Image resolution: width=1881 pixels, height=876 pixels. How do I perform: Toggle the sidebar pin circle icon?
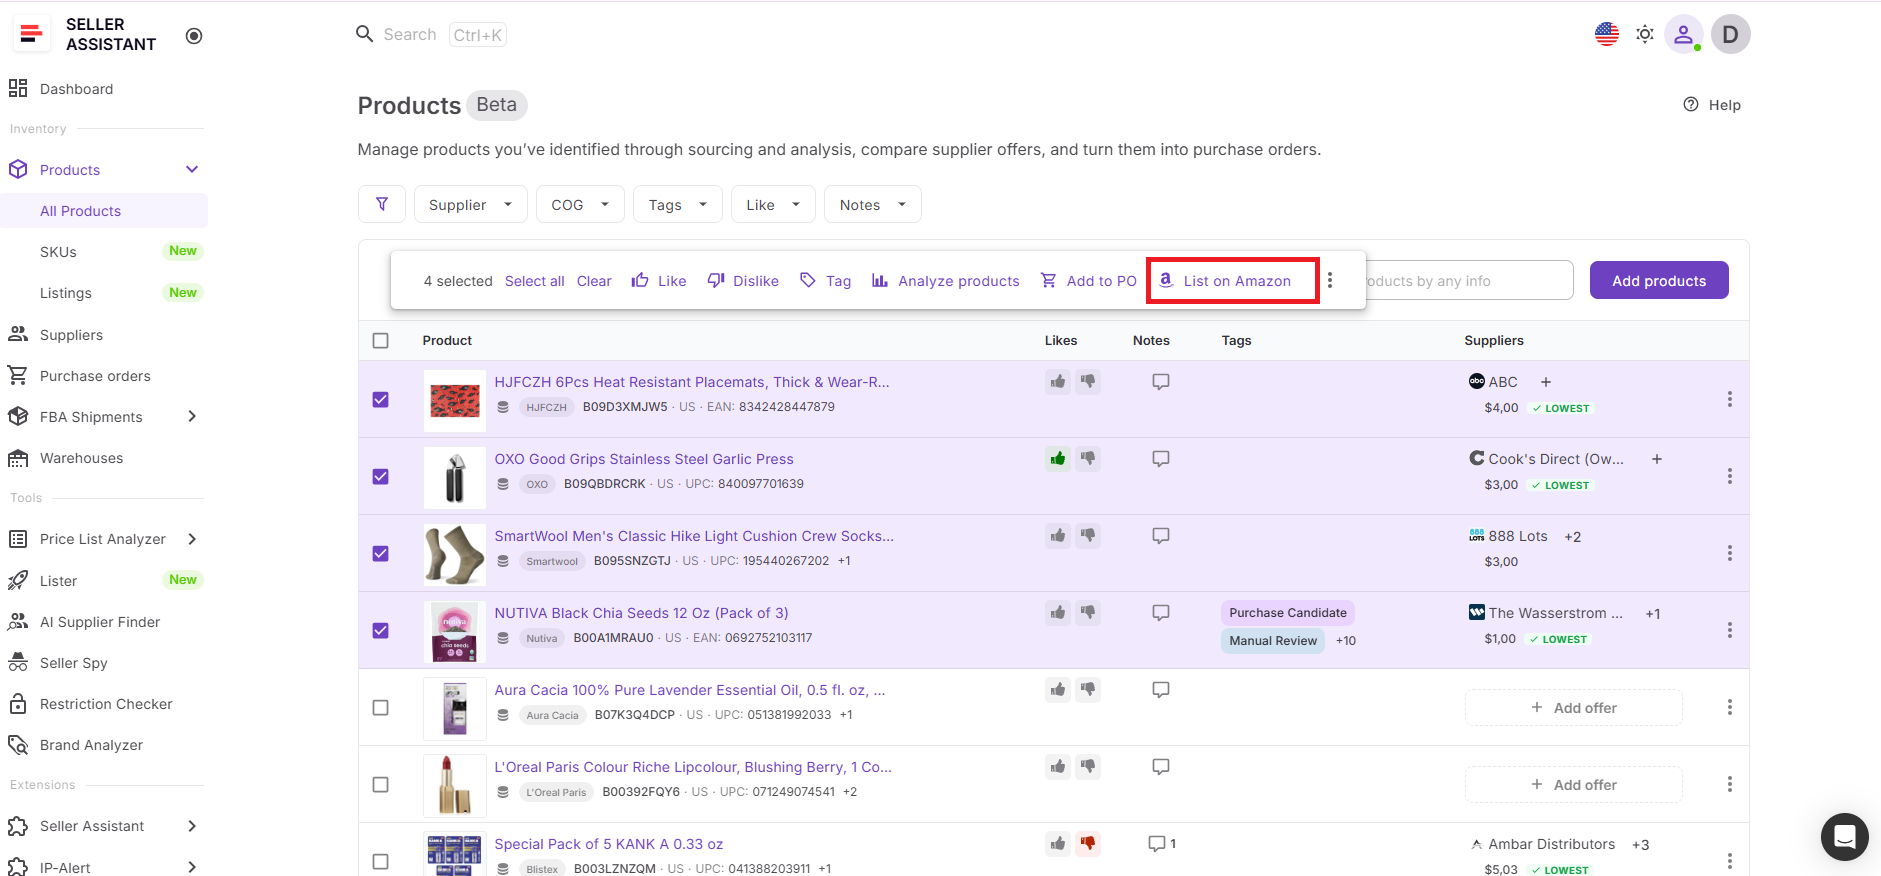194,36
